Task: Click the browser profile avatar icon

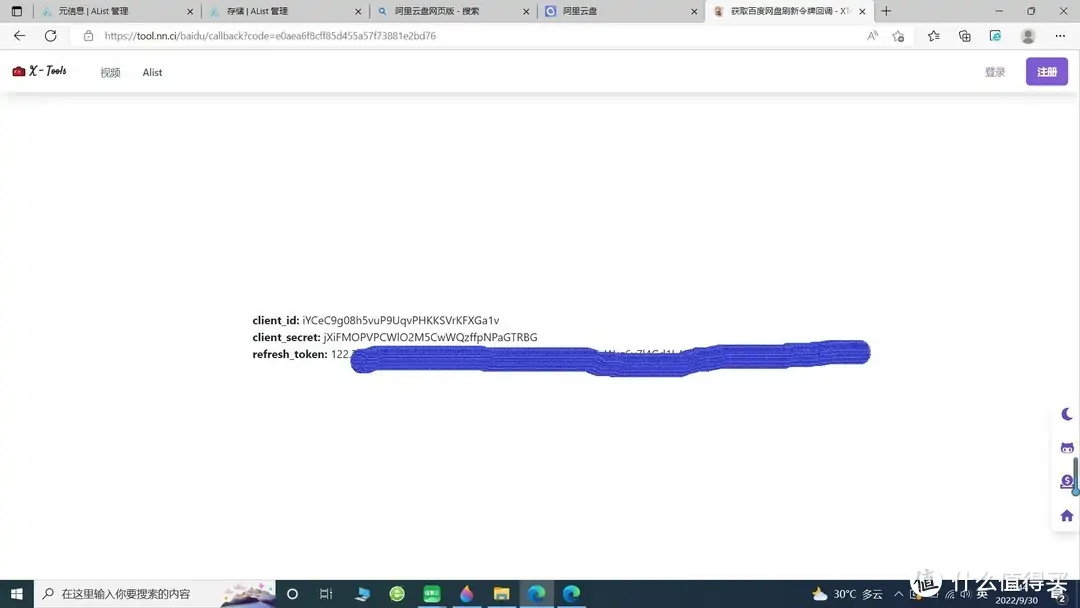Action: pyautogui.click(x=1028, y=35)
